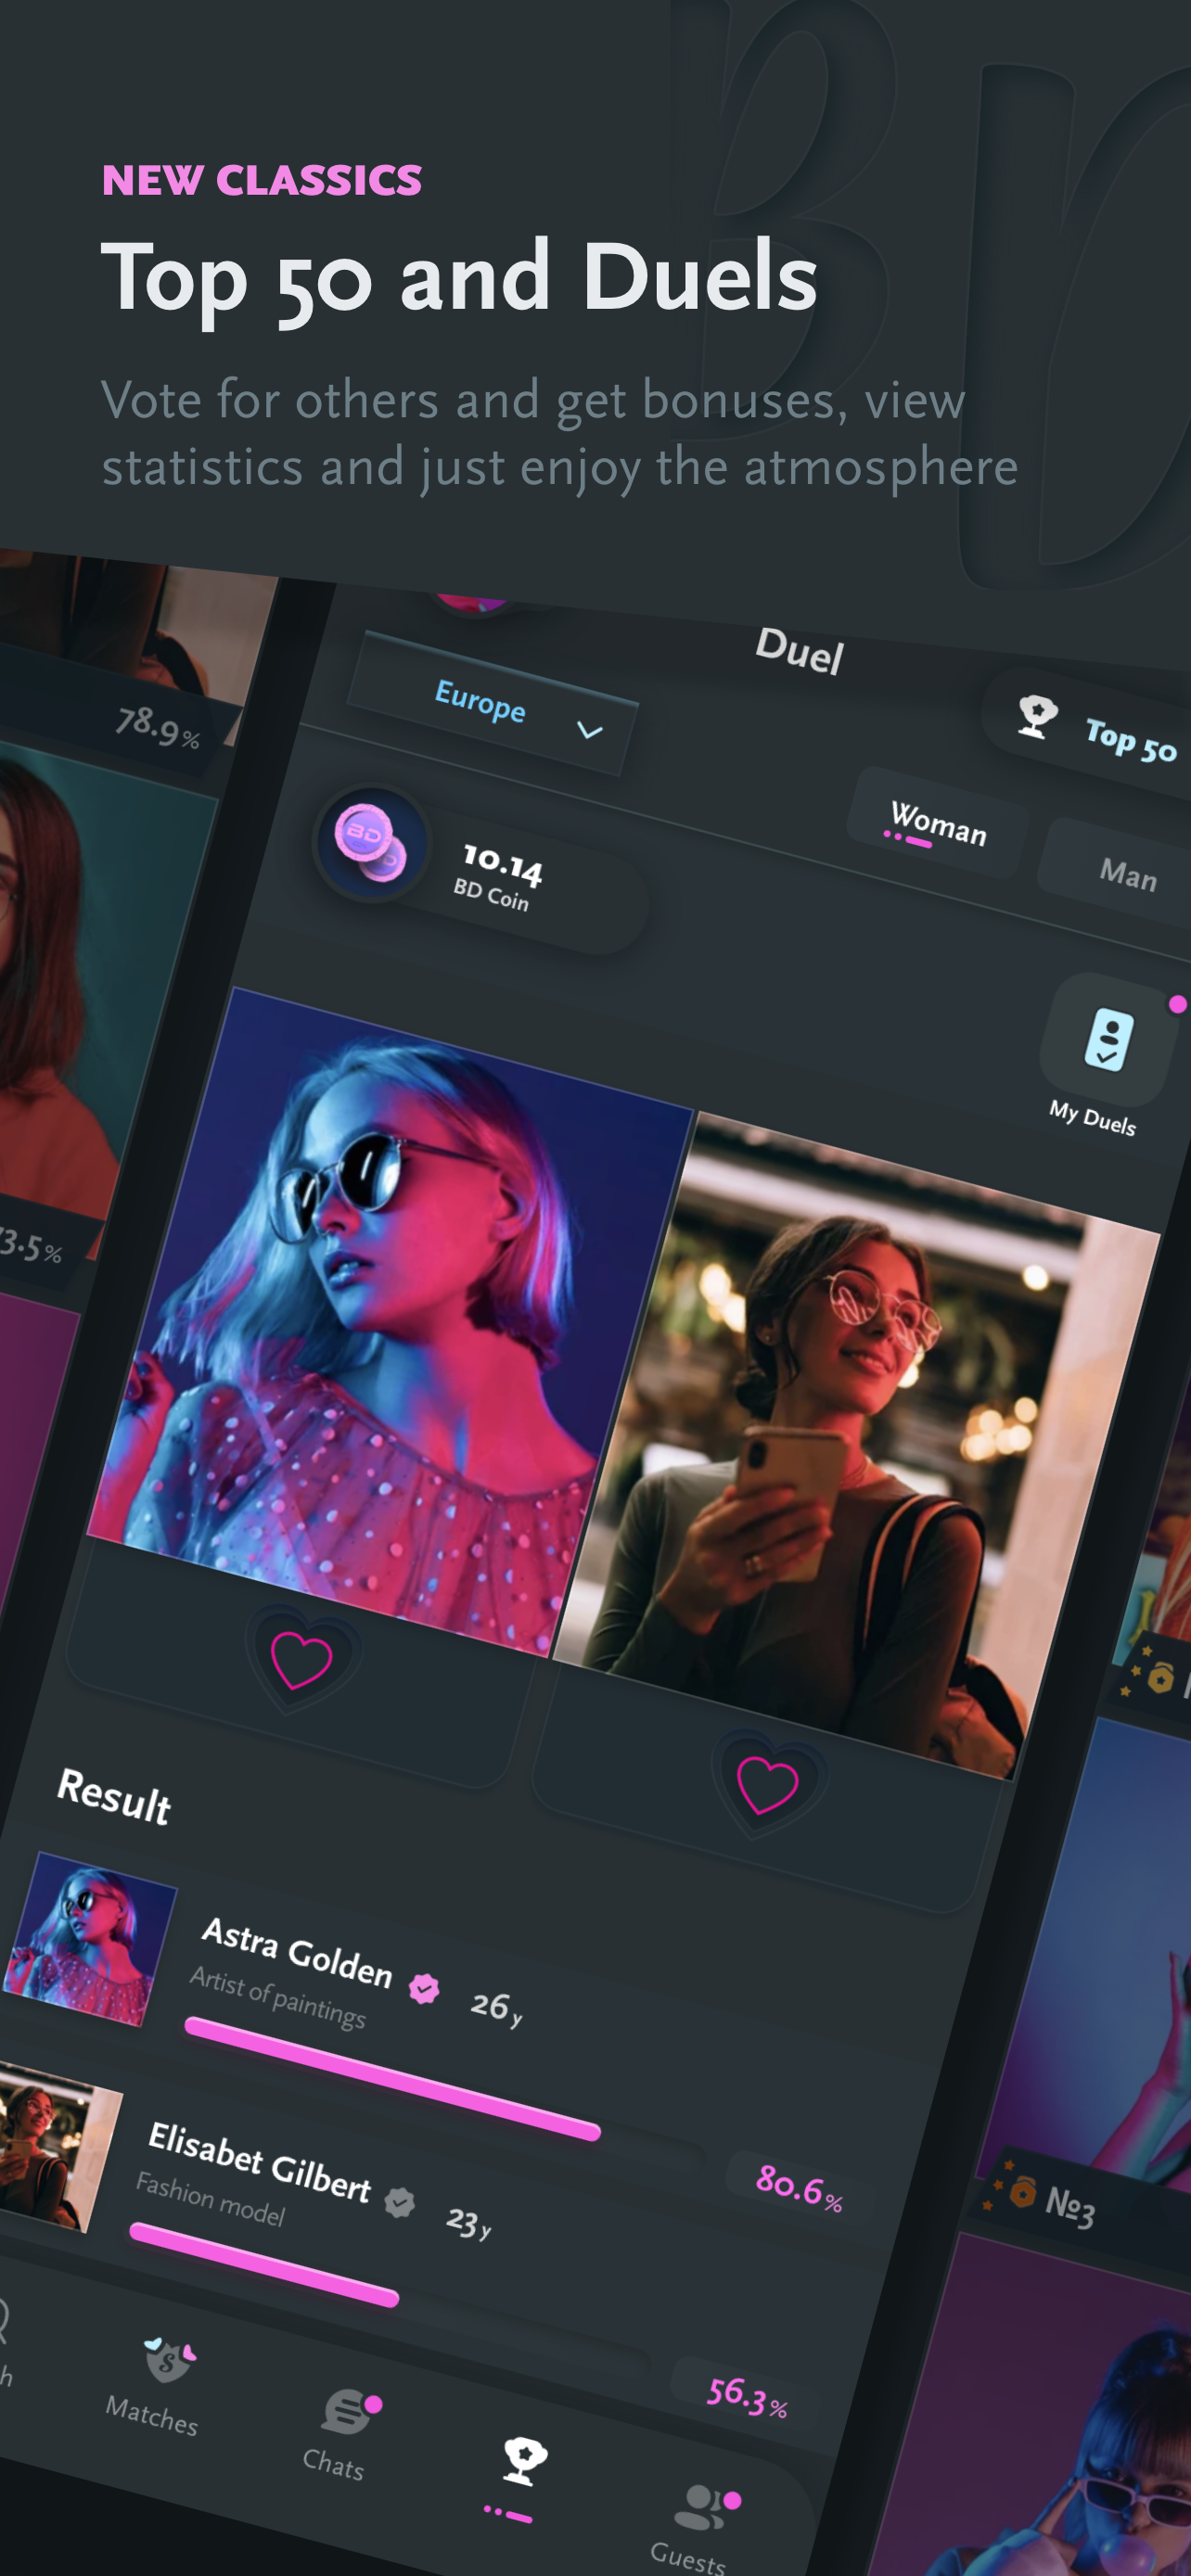
Task: Click the '23 y' age label
Action: pyautogui.click(x=468, y=2222)
